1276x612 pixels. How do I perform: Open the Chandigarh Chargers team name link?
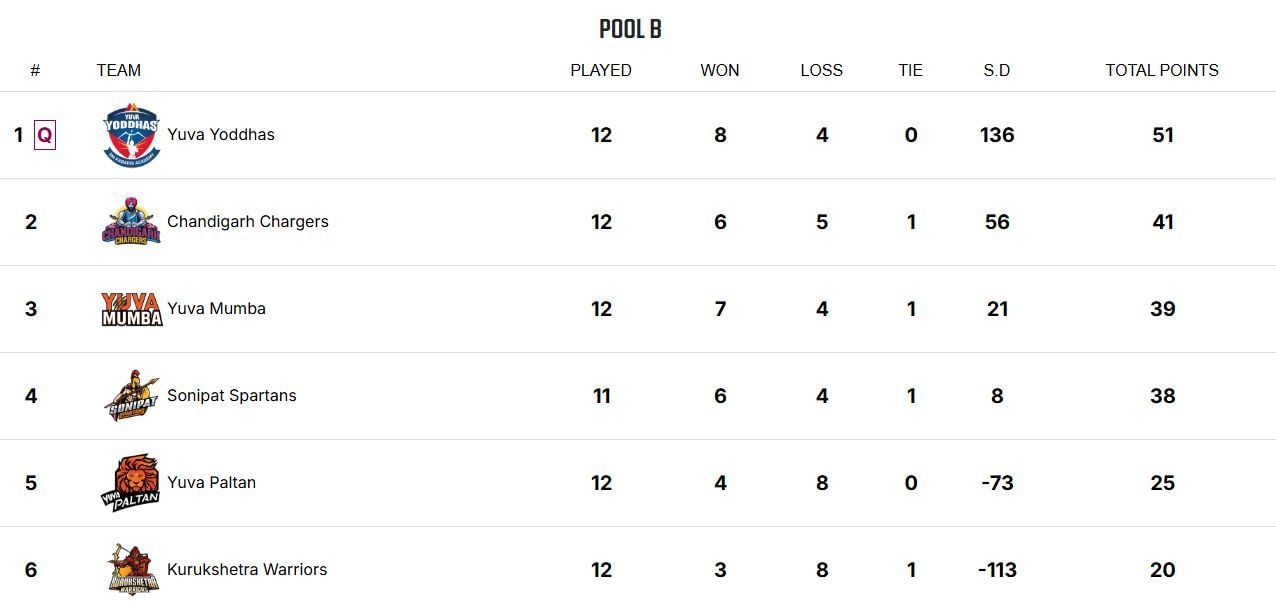[x=248, y=222]
